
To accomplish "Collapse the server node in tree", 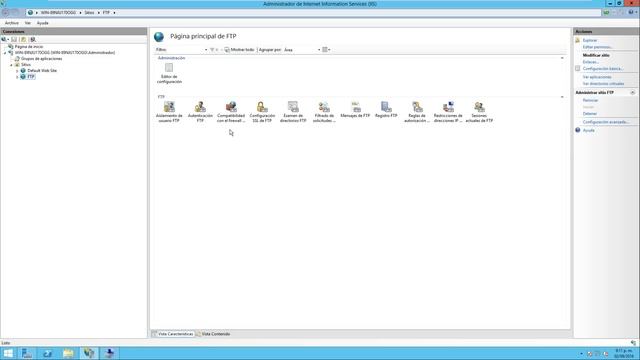I will point(5,53).
